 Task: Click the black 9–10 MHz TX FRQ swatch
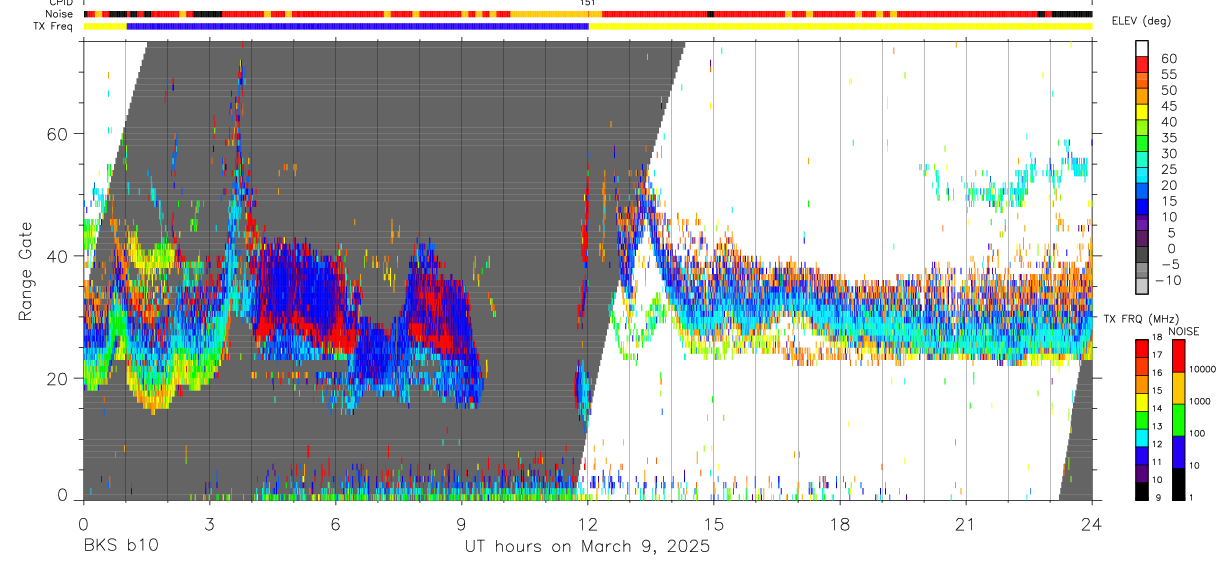pos(1142,490)
